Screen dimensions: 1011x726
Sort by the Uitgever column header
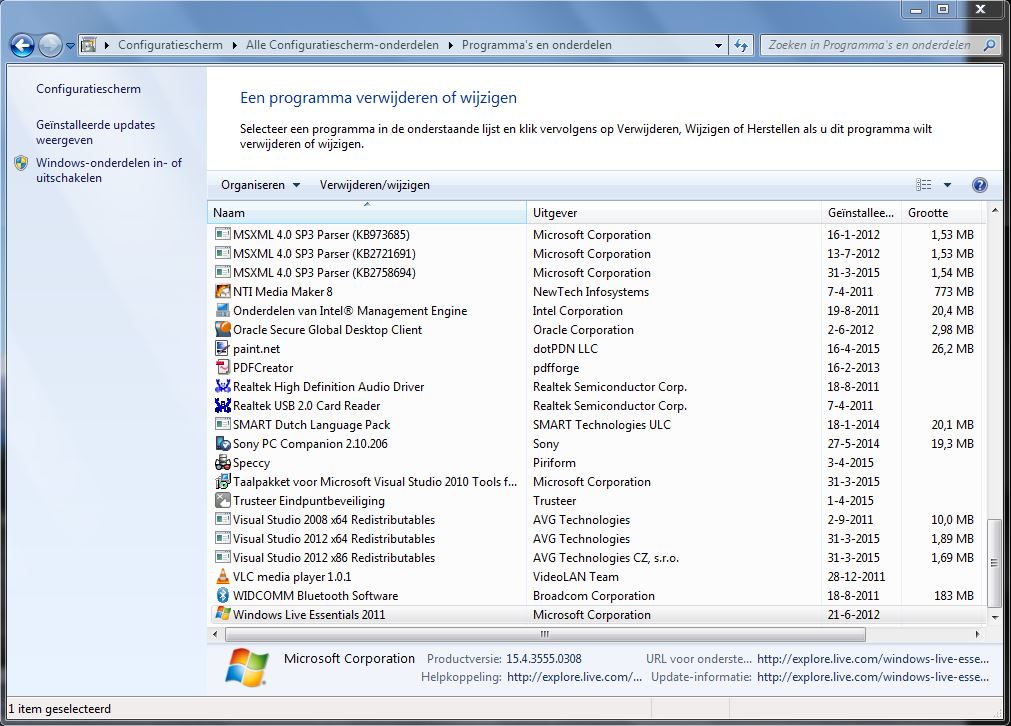(674, 213)
